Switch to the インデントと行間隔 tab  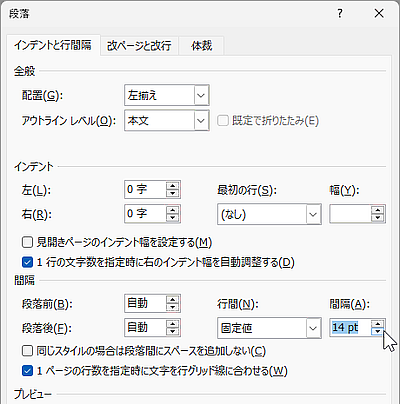pos(53,45)
